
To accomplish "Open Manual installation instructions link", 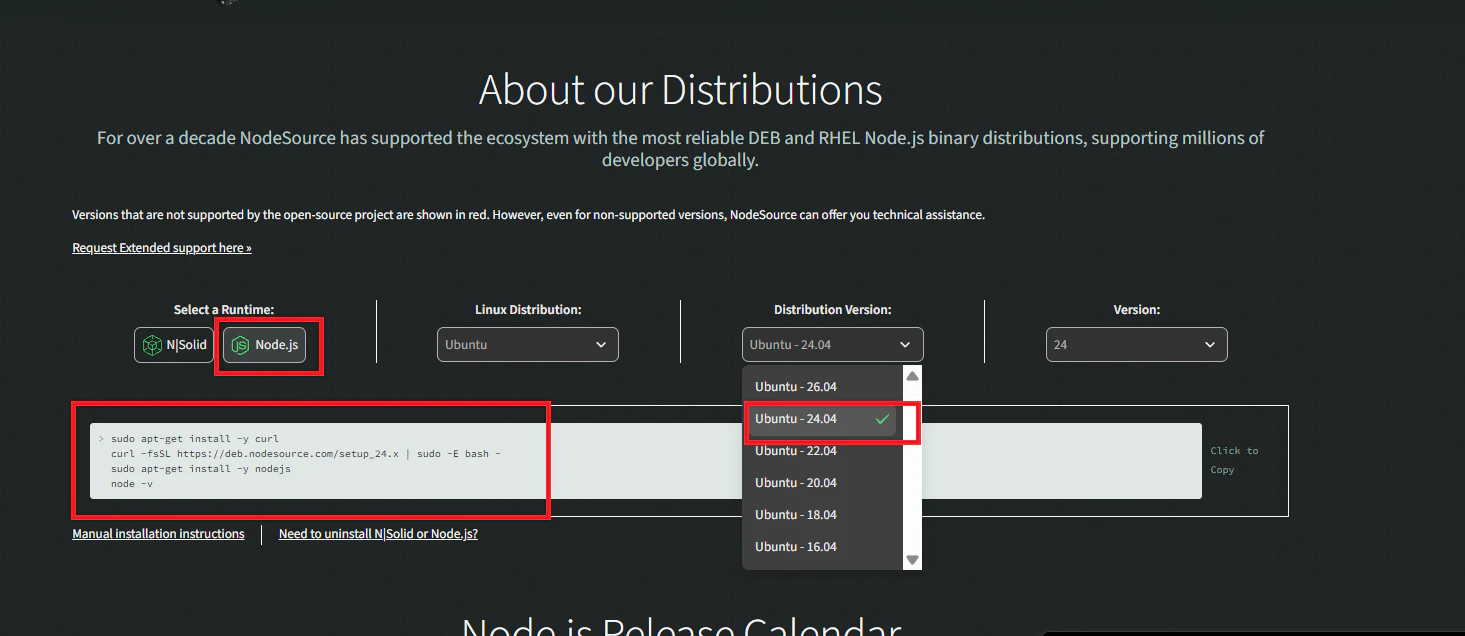I will [x=158, y=534].
